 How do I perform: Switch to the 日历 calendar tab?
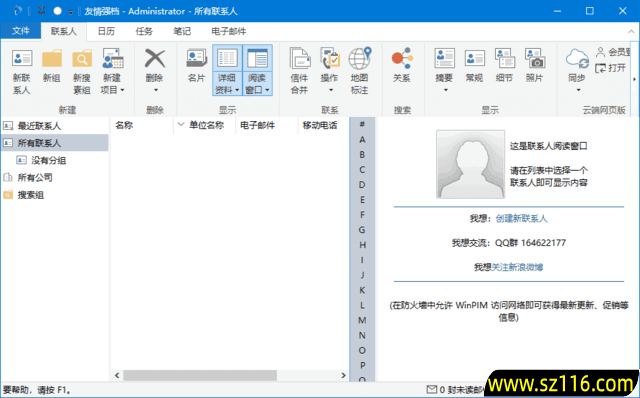pyautogui.click(x=106, y=31)
